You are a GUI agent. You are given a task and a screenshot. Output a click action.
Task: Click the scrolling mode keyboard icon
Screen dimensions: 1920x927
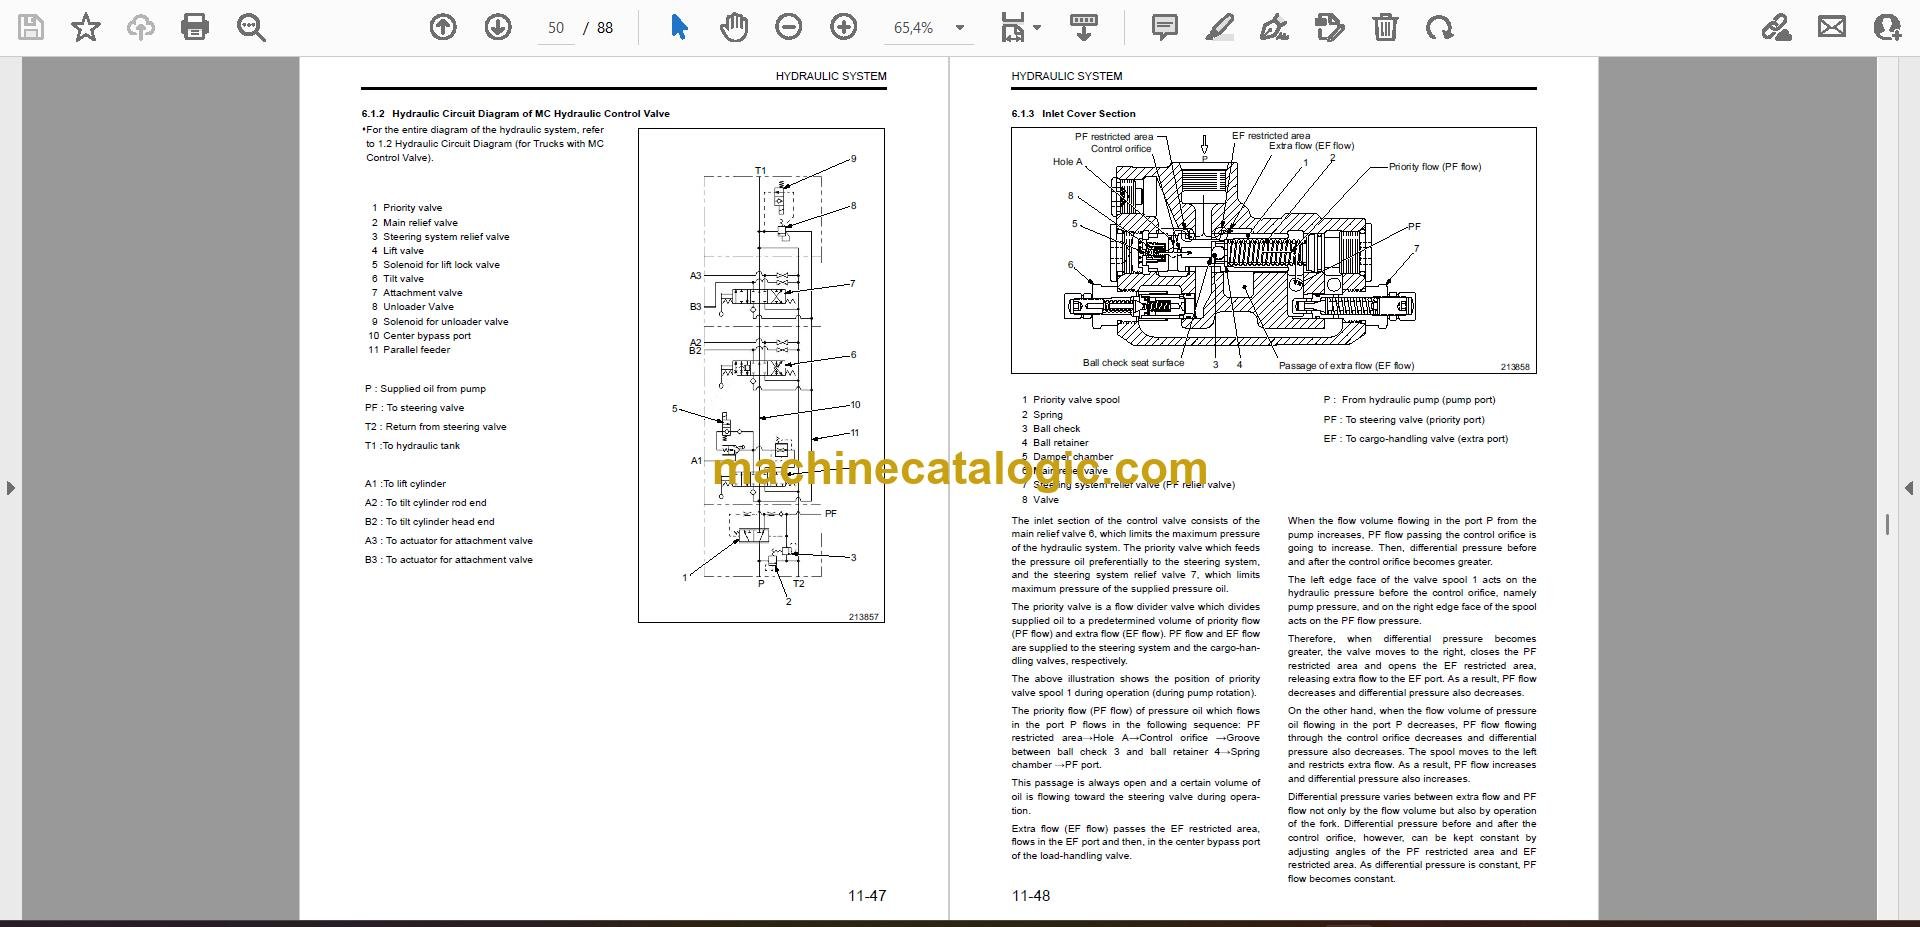[1084, 27]
